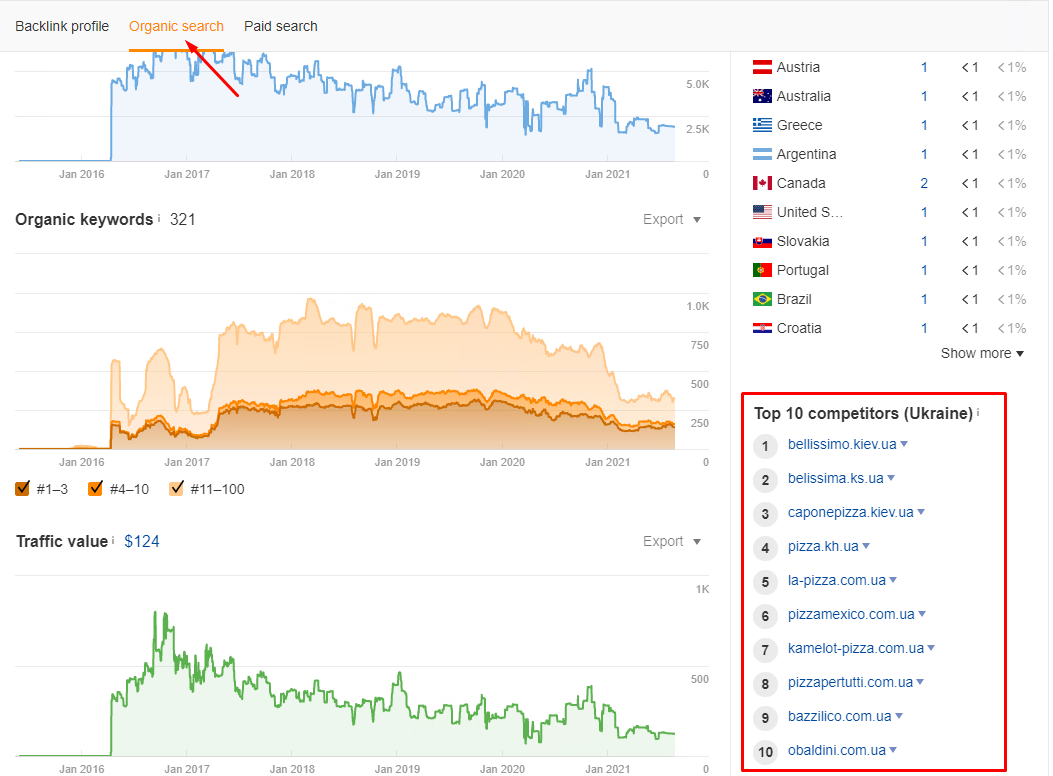Click the Traffic value $124 figure
Screen dimensions: 1053x776
[141, 541]
